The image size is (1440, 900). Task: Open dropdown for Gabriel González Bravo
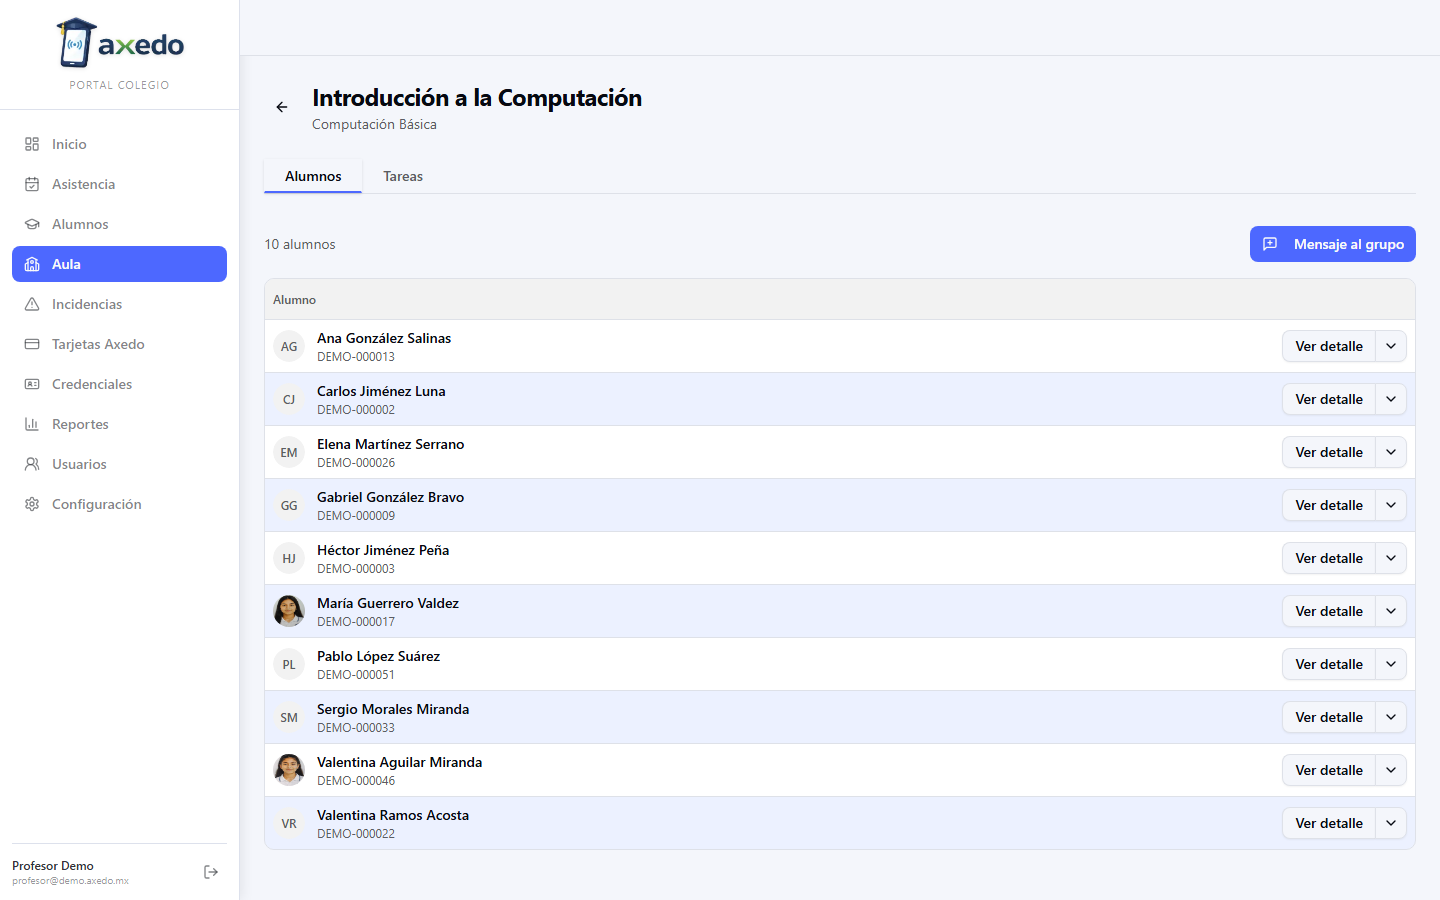(1391, 505)
